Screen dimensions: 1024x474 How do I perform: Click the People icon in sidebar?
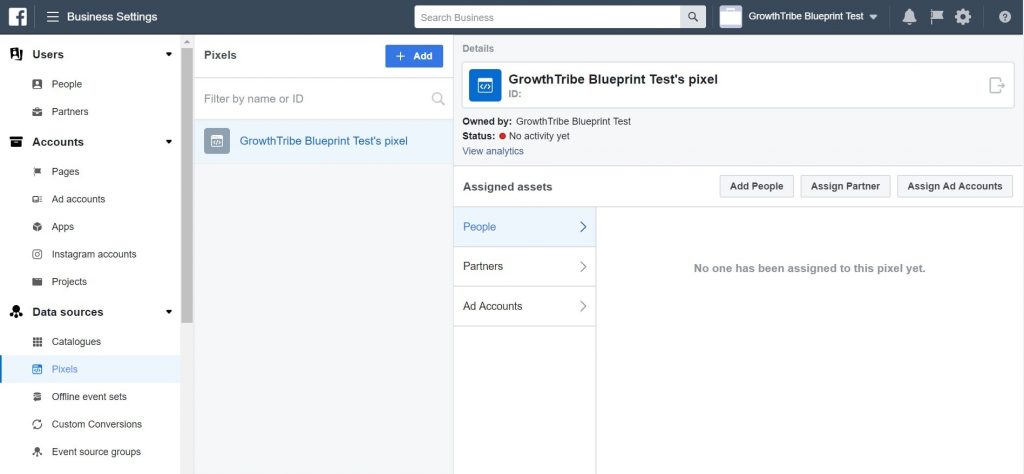(x=37, y=84)
